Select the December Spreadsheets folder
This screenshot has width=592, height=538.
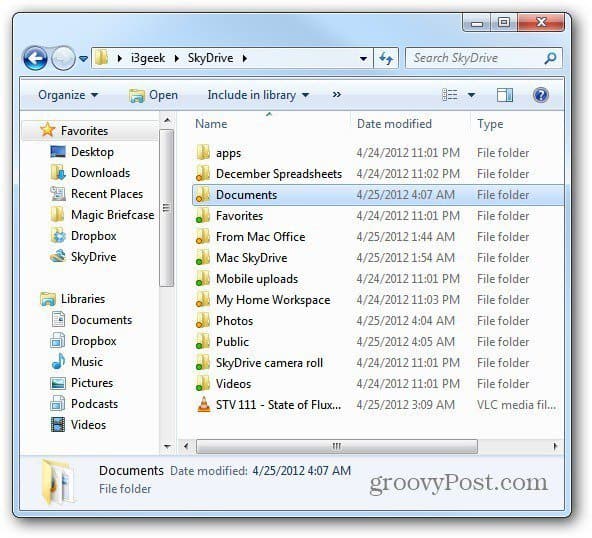tap(378, 174)
